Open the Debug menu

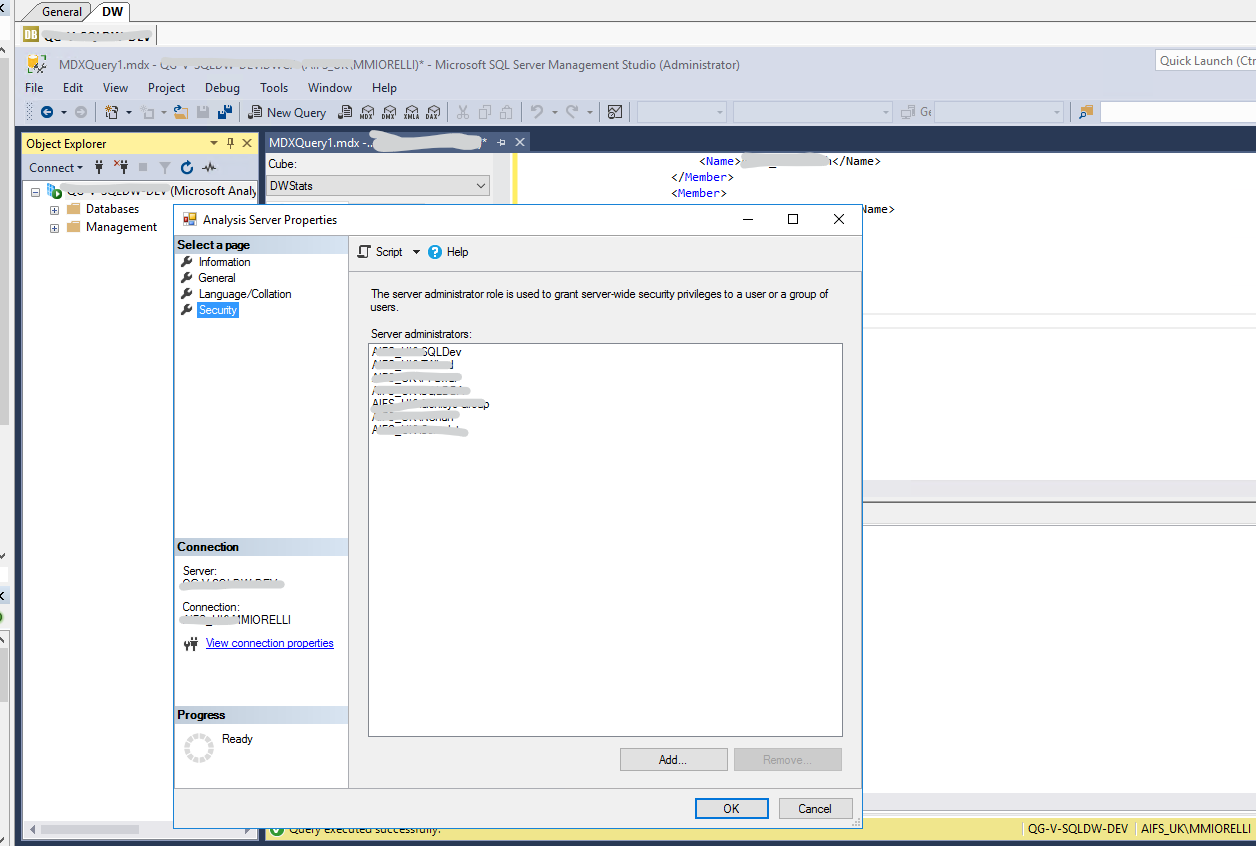(x=223, y=88)
